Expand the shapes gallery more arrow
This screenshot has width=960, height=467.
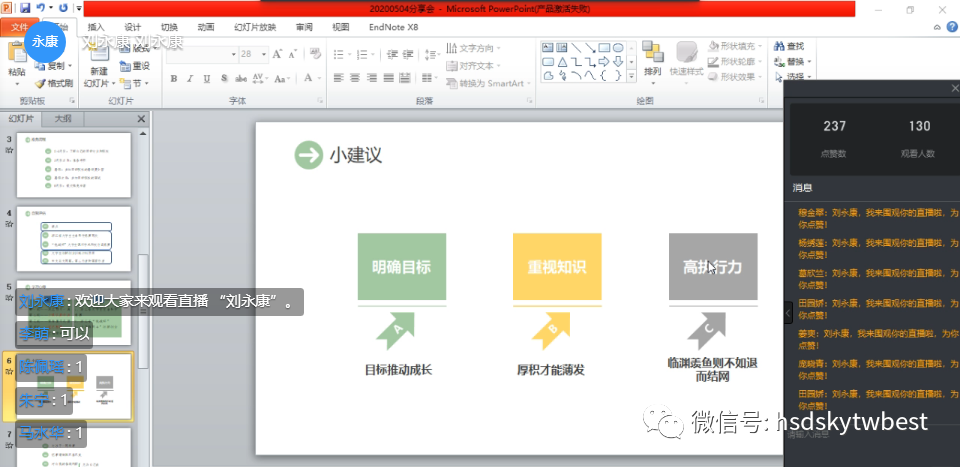632,76
